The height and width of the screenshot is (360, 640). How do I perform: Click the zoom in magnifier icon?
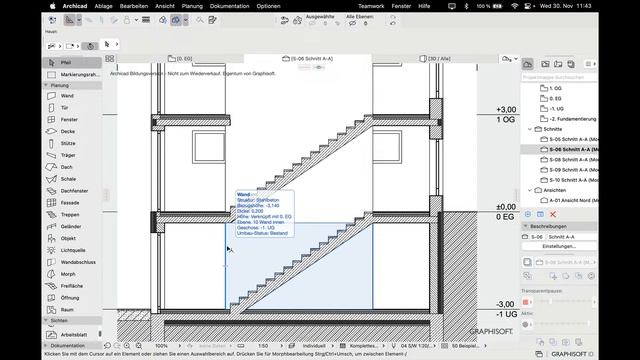127,345
